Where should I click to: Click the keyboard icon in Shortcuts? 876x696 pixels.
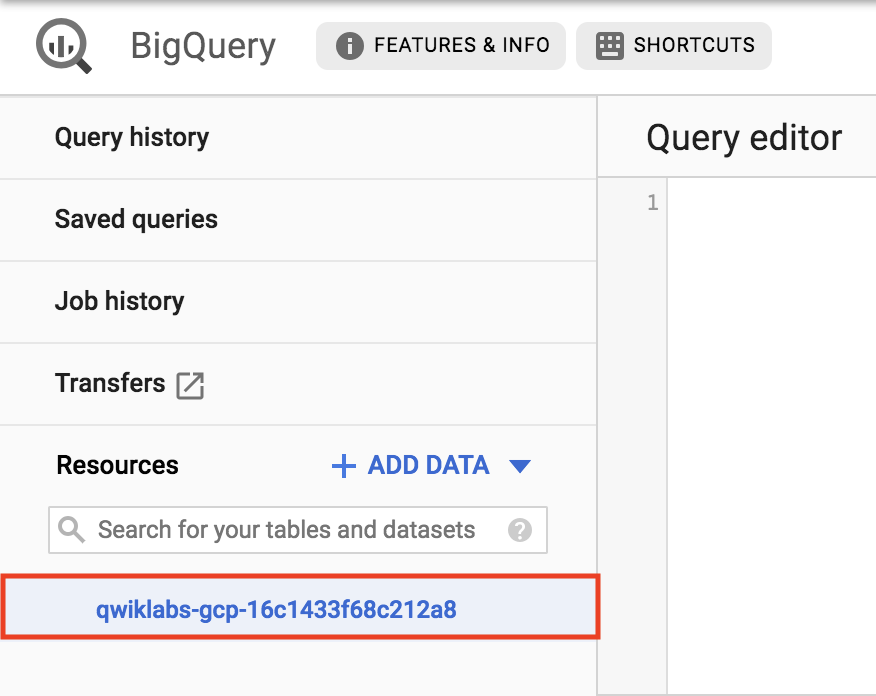point(610,46)
